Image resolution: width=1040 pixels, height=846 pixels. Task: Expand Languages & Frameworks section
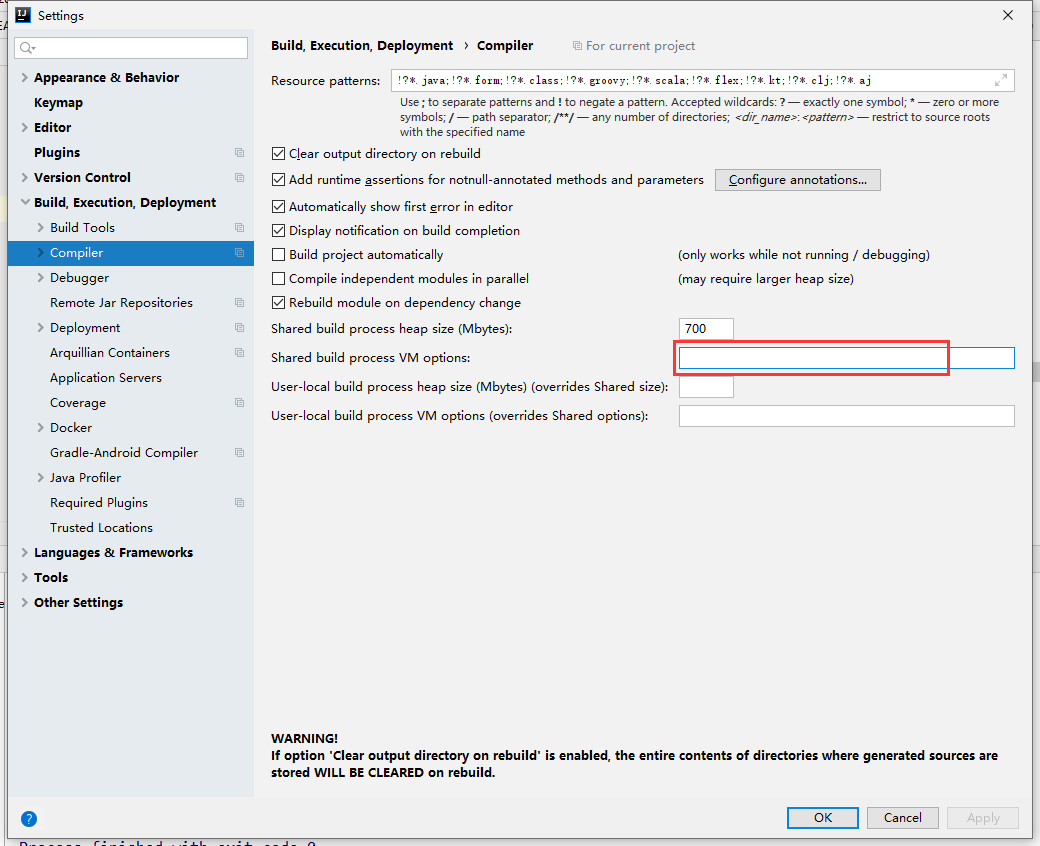click(24, 553)
